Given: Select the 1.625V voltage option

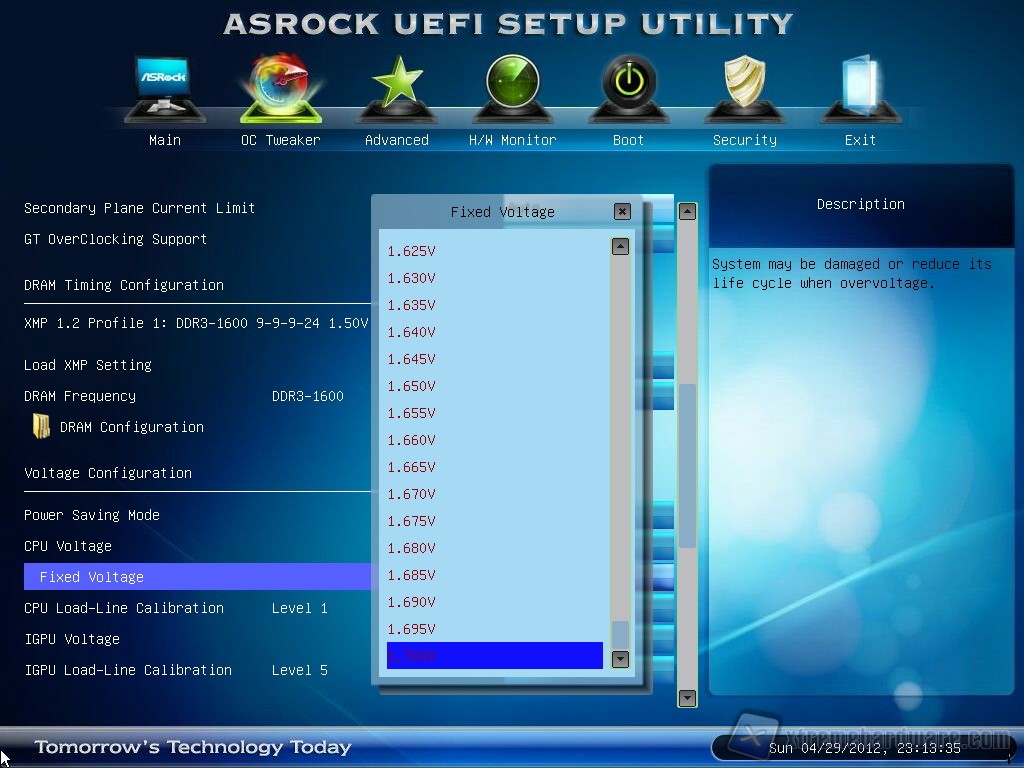Looking at the screenshot, I should coord(412,251).
